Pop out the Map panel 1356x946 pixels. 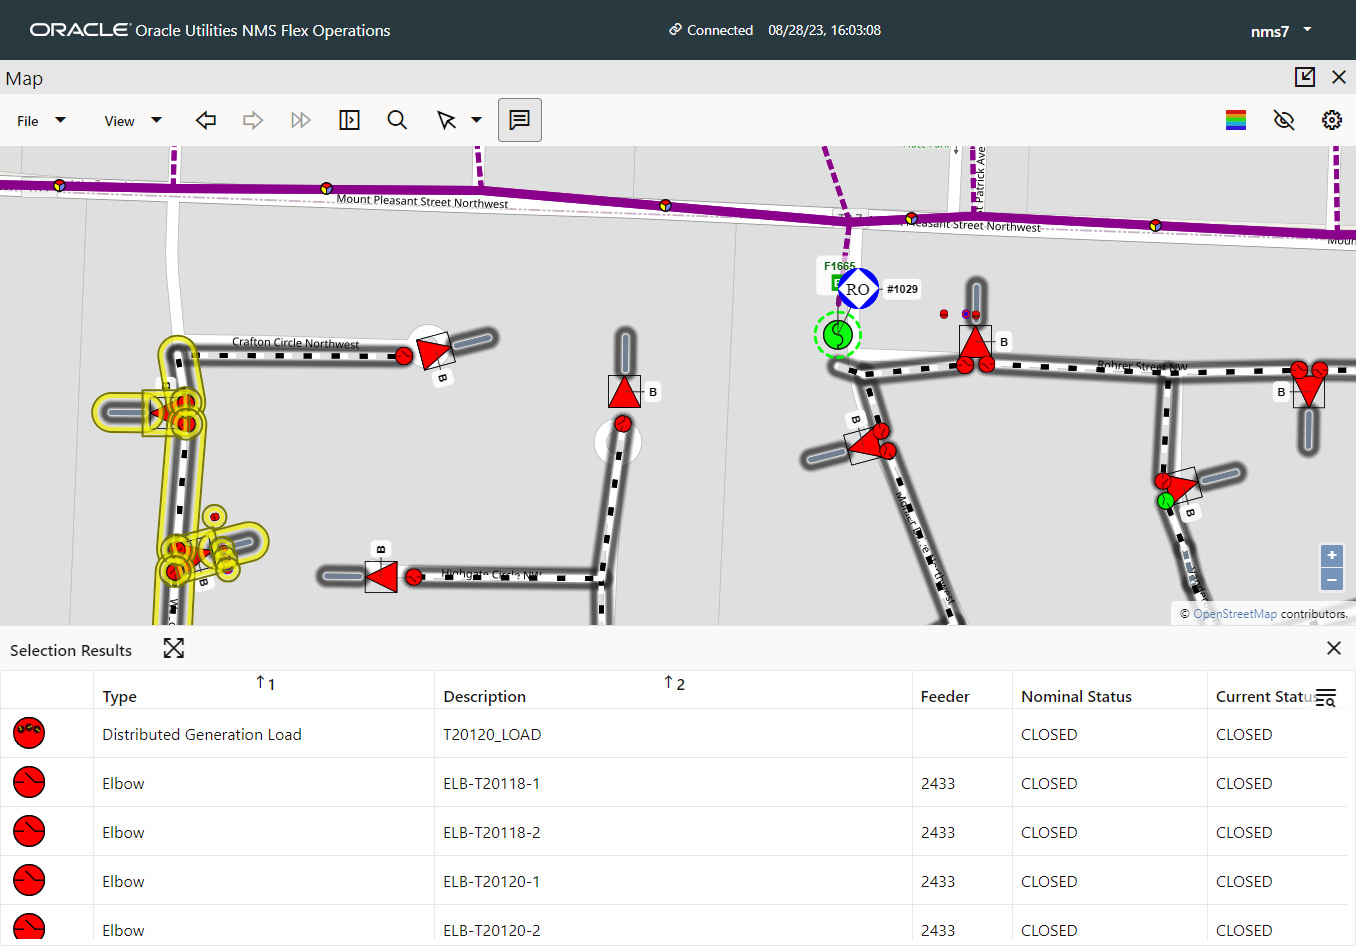(1305, 77)
